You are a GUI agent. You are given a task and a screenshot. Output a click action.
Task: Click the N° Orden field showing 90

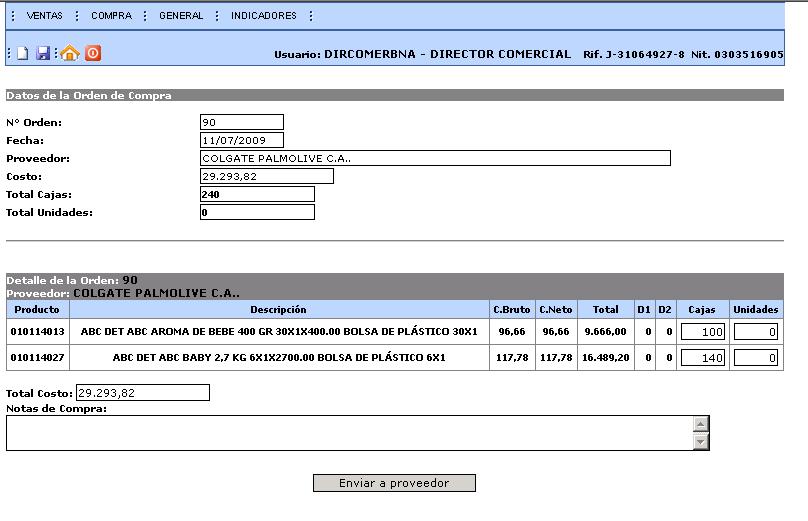tap(242, 122)
